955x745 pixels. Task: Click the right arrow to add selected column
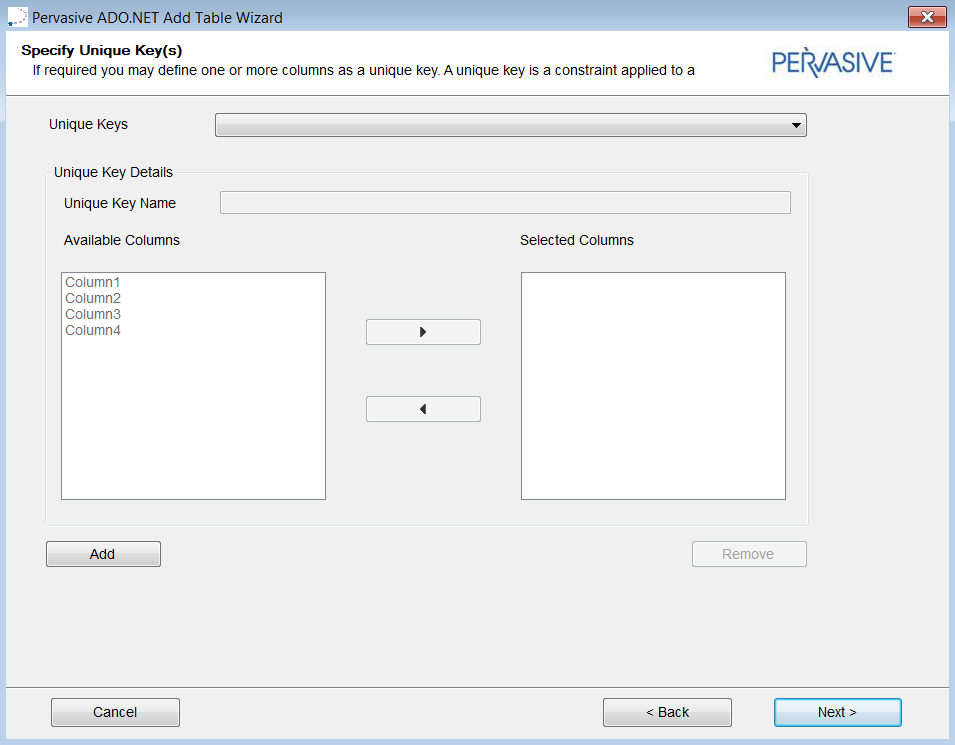[x=423, y=332]
